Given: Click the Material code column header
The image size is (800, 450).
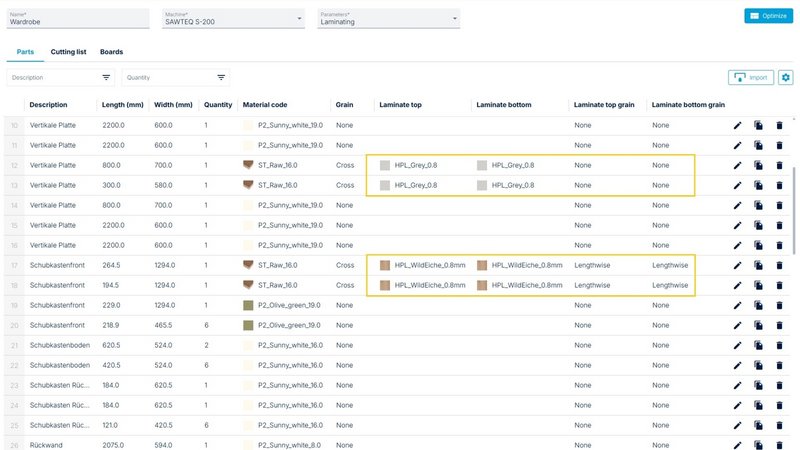Looking at the screenshot, I should 265,105.
